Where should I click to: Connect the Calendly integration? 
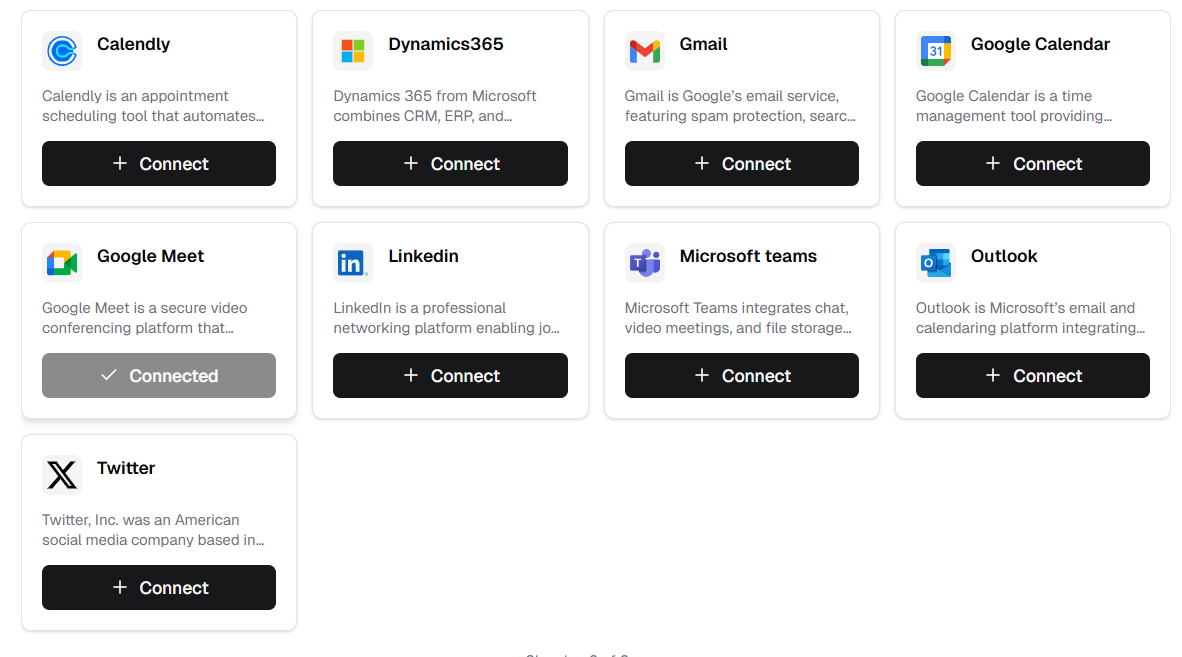point(158,163)
